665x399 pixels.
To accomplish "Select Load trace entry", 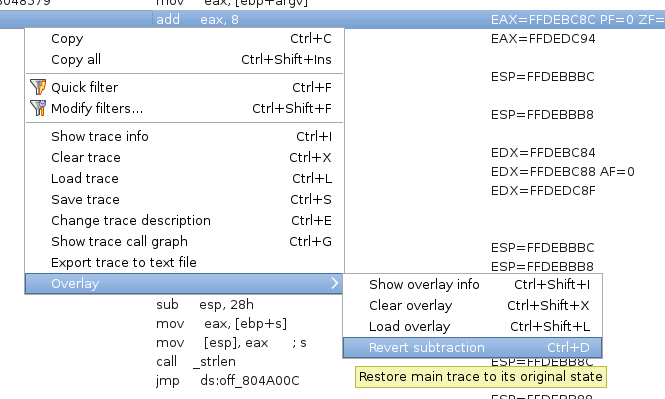I will click(x=184, y=179).
